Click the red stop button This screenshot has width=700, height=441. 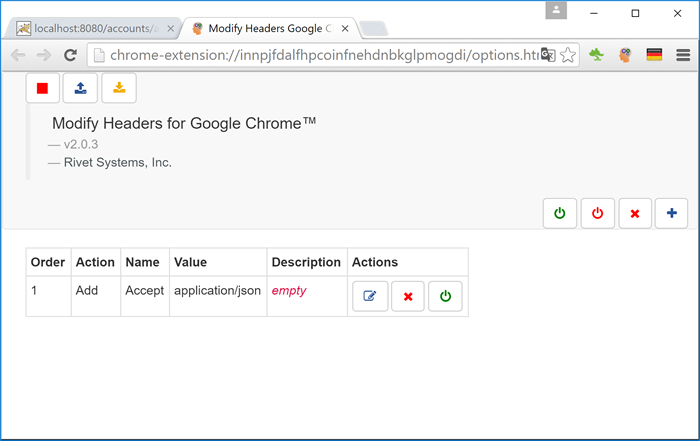pyautogui.click(x=42, y=88)
